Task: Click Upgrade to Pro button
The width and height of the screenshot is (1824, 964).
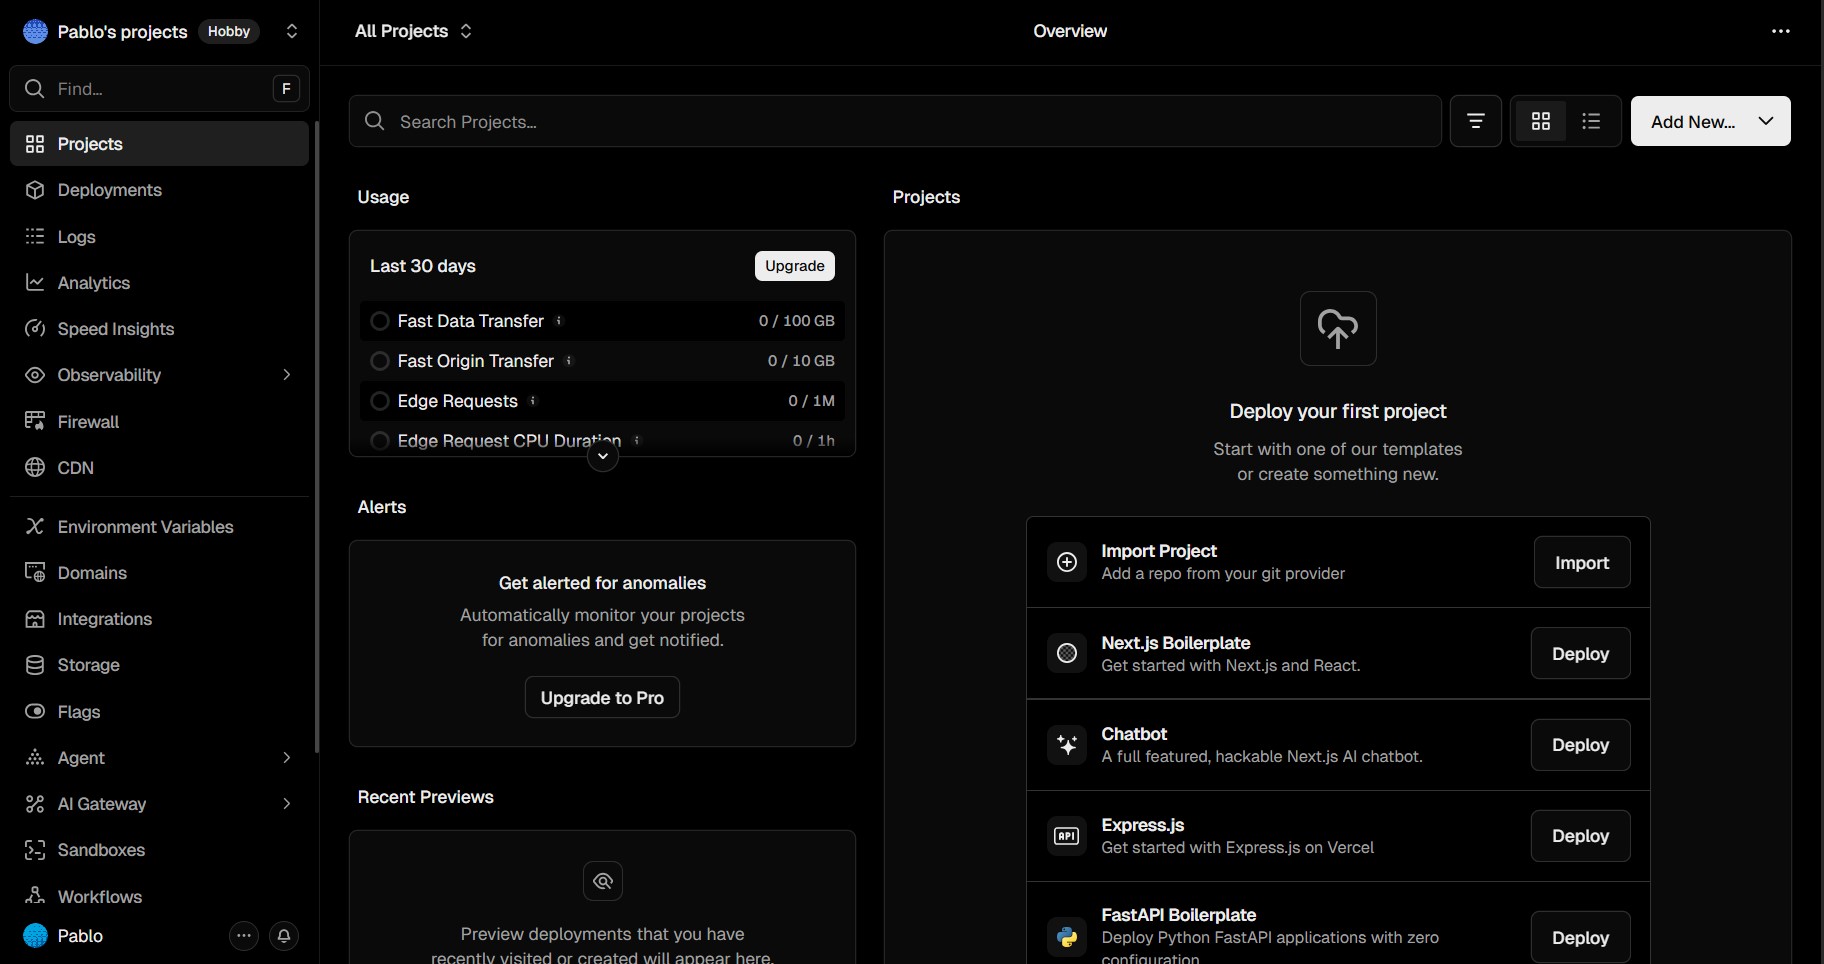Action: click(602, 698)
